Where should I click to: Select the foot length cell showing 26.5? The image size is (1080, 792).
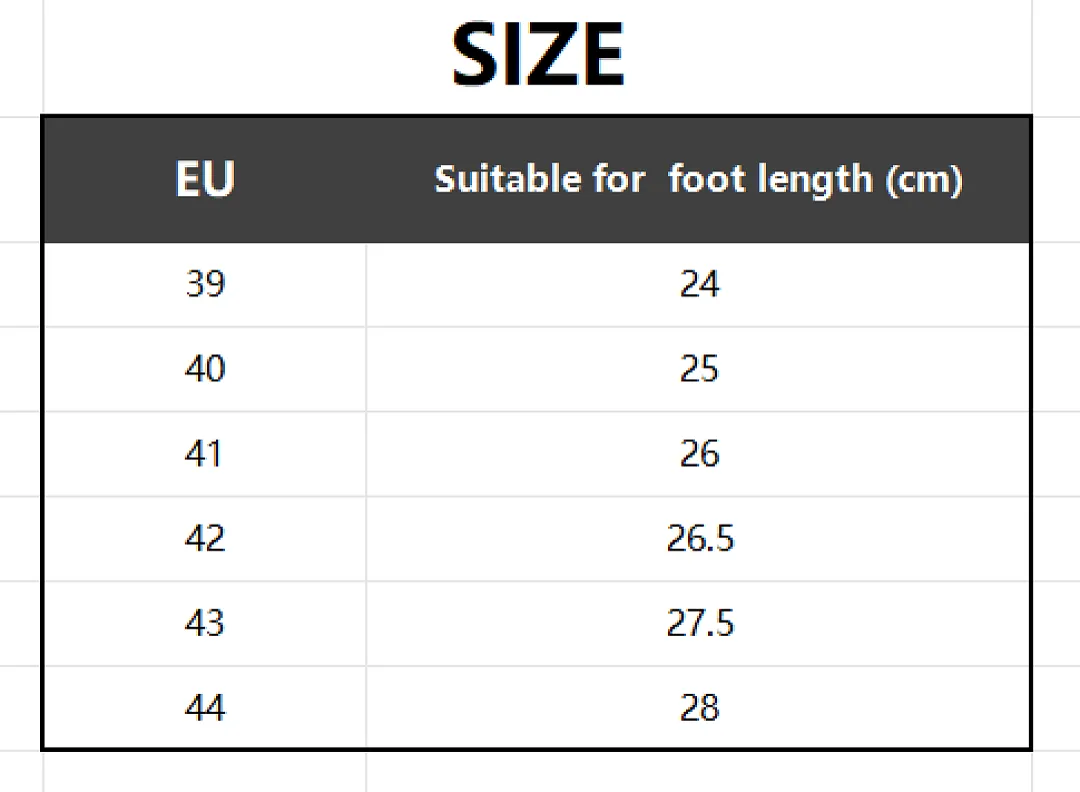(698, 539)
